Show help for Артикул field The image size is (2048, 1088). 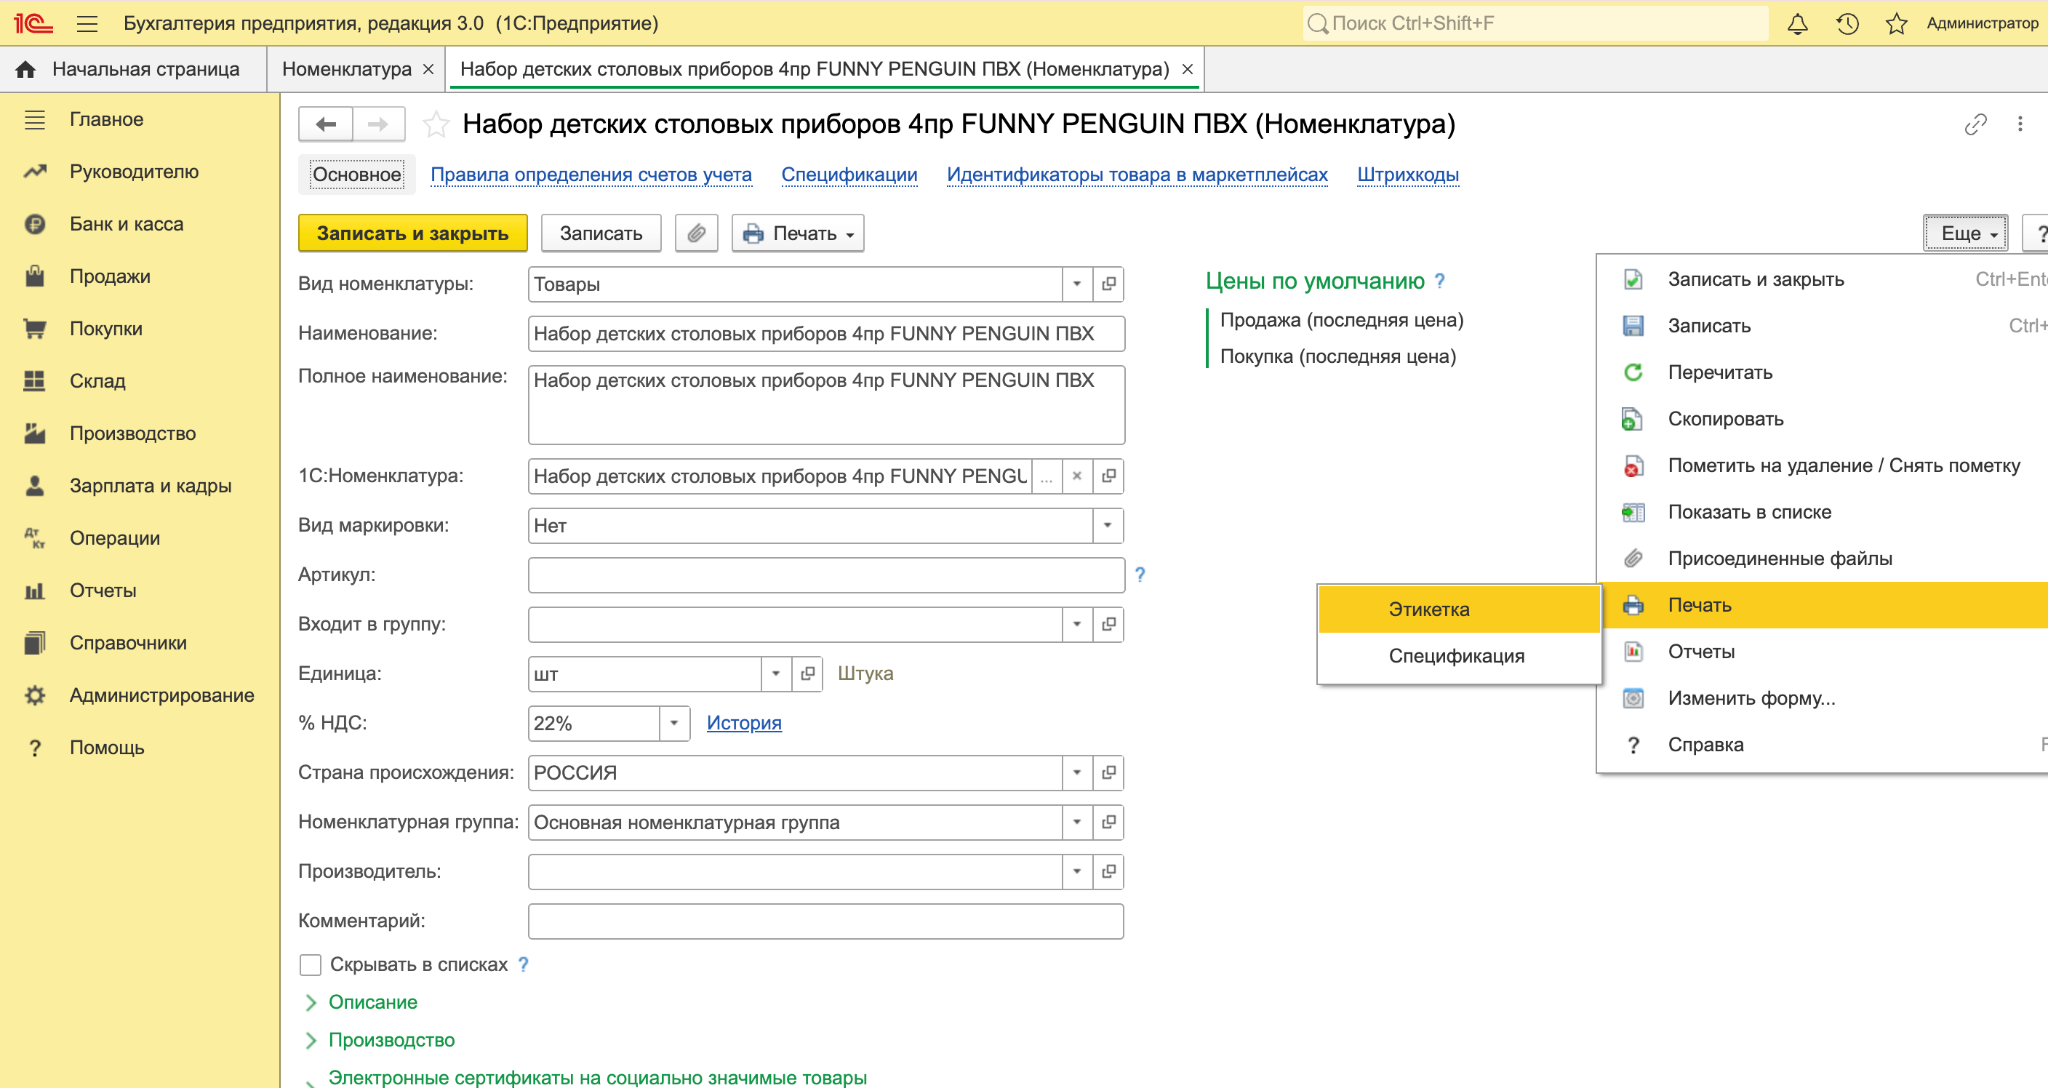click(x=1140, y=575)
